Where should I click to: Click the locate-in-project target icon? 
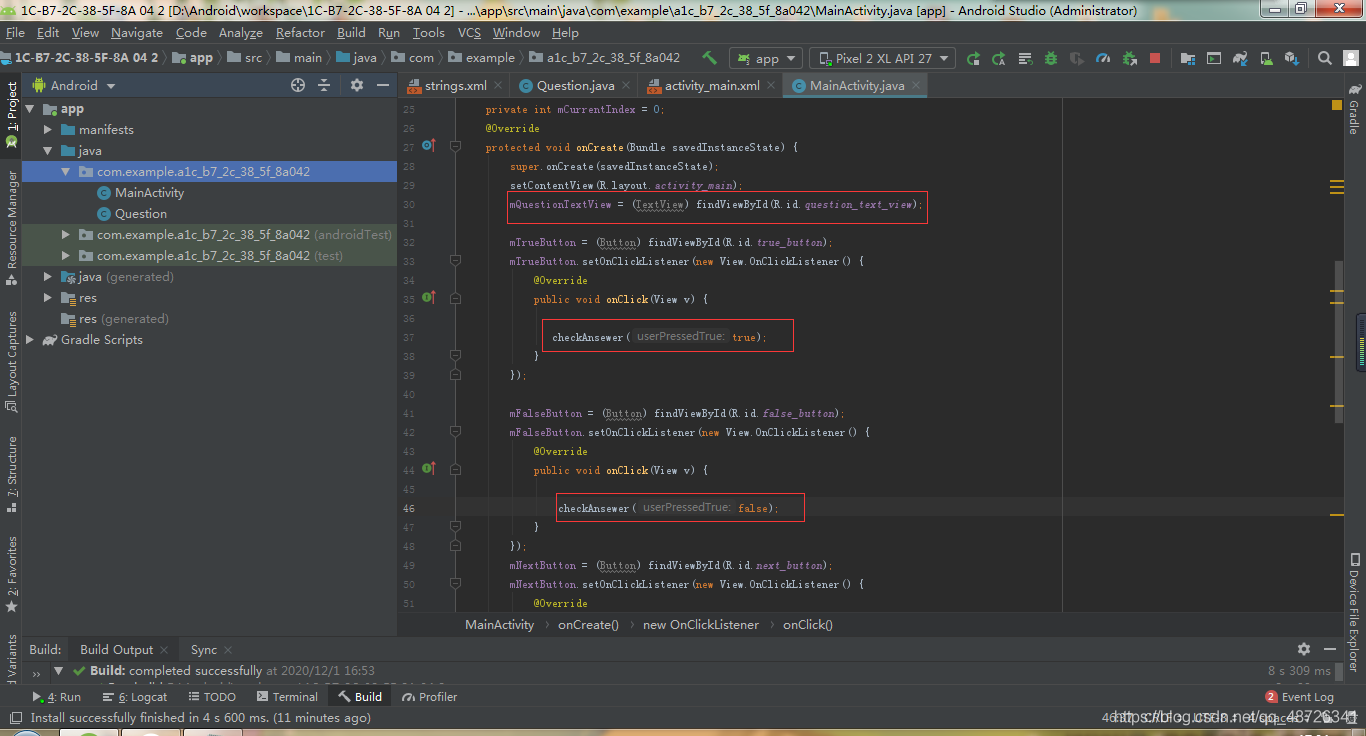298,85
